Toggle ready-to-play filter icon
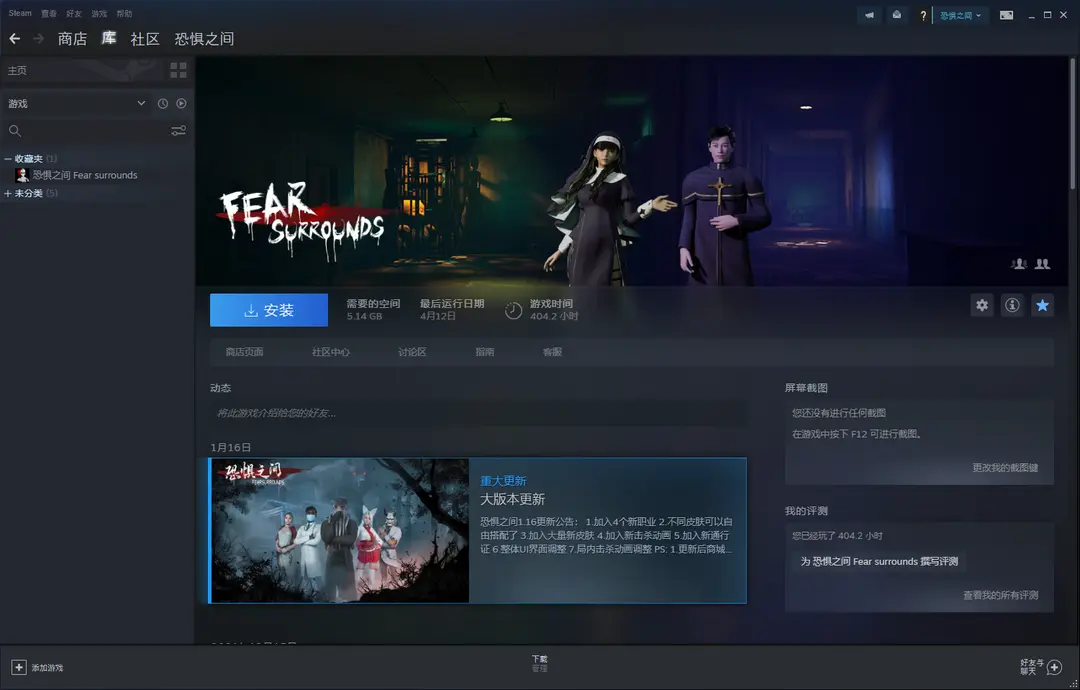The image size is (1080, 690). pyautogui.click(x=181, y=103)
